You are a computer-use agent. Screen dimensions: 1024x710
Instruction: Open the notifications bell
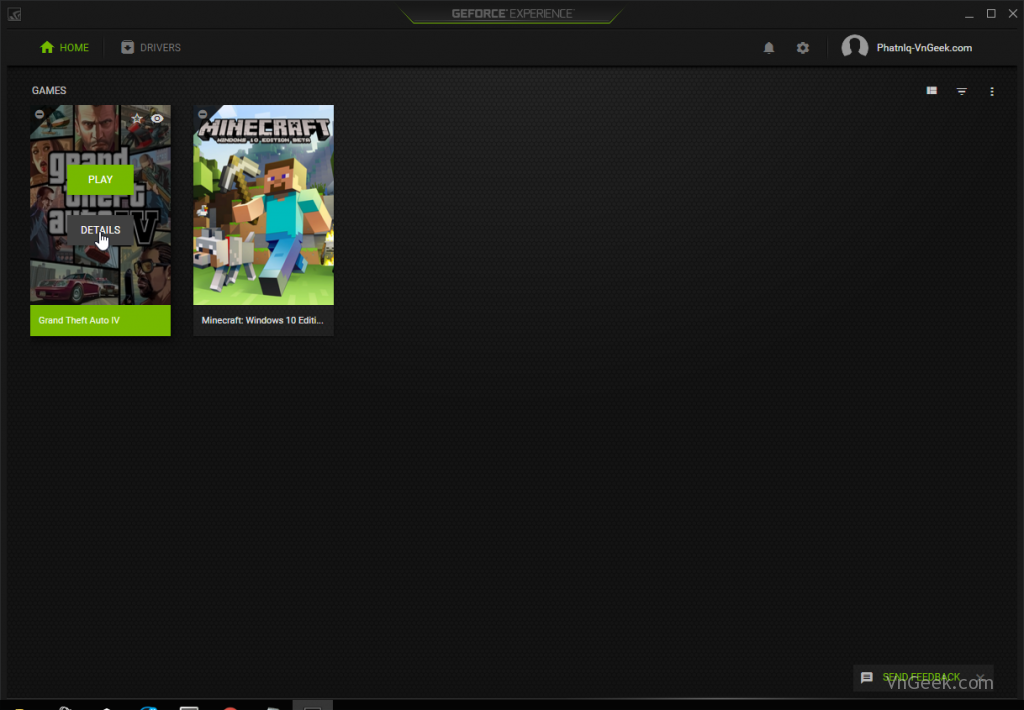pos(769,48)
